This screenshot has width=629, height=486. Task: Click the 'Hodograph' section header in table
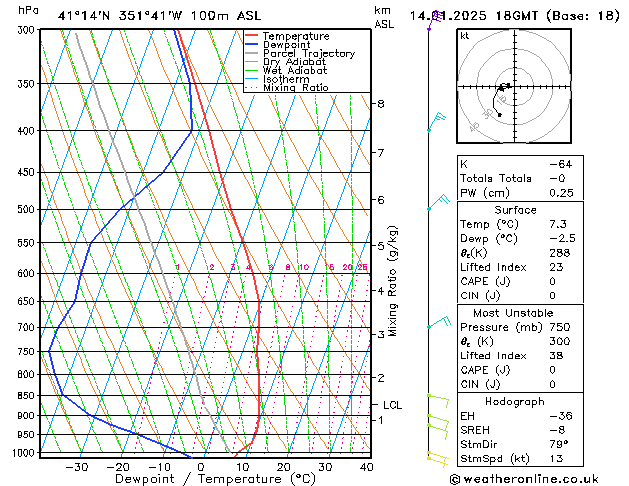(515, 401)
